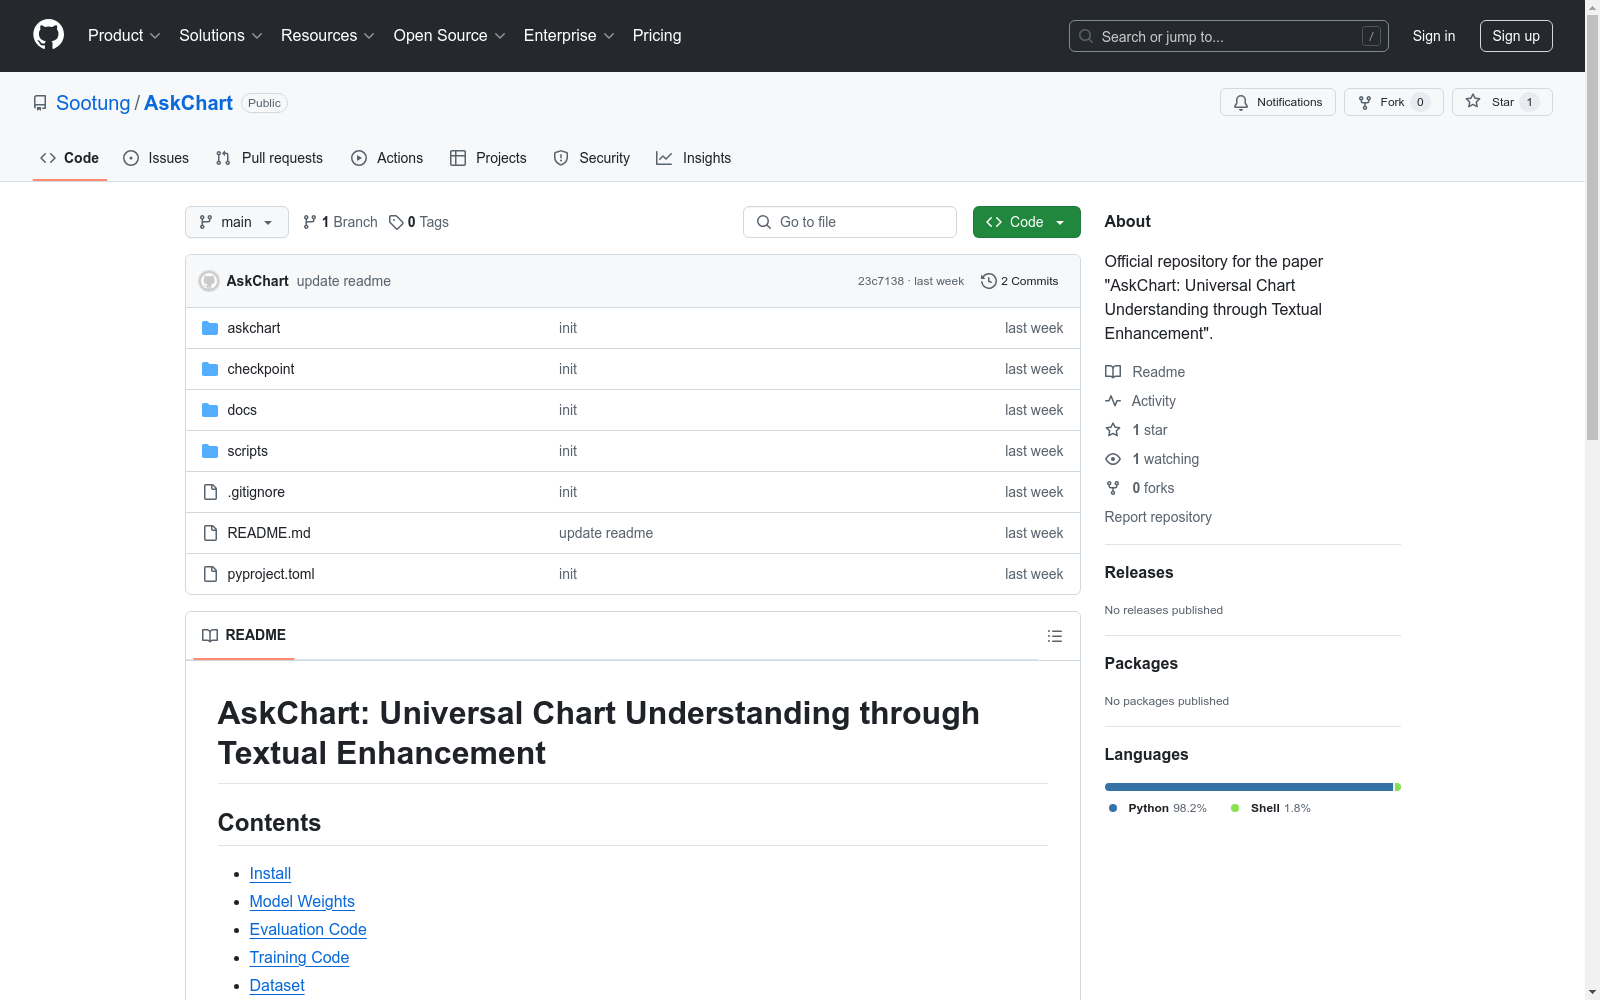Switch to the Insights tab
Screen dimensions: 1600x1000
coord(694,158)
